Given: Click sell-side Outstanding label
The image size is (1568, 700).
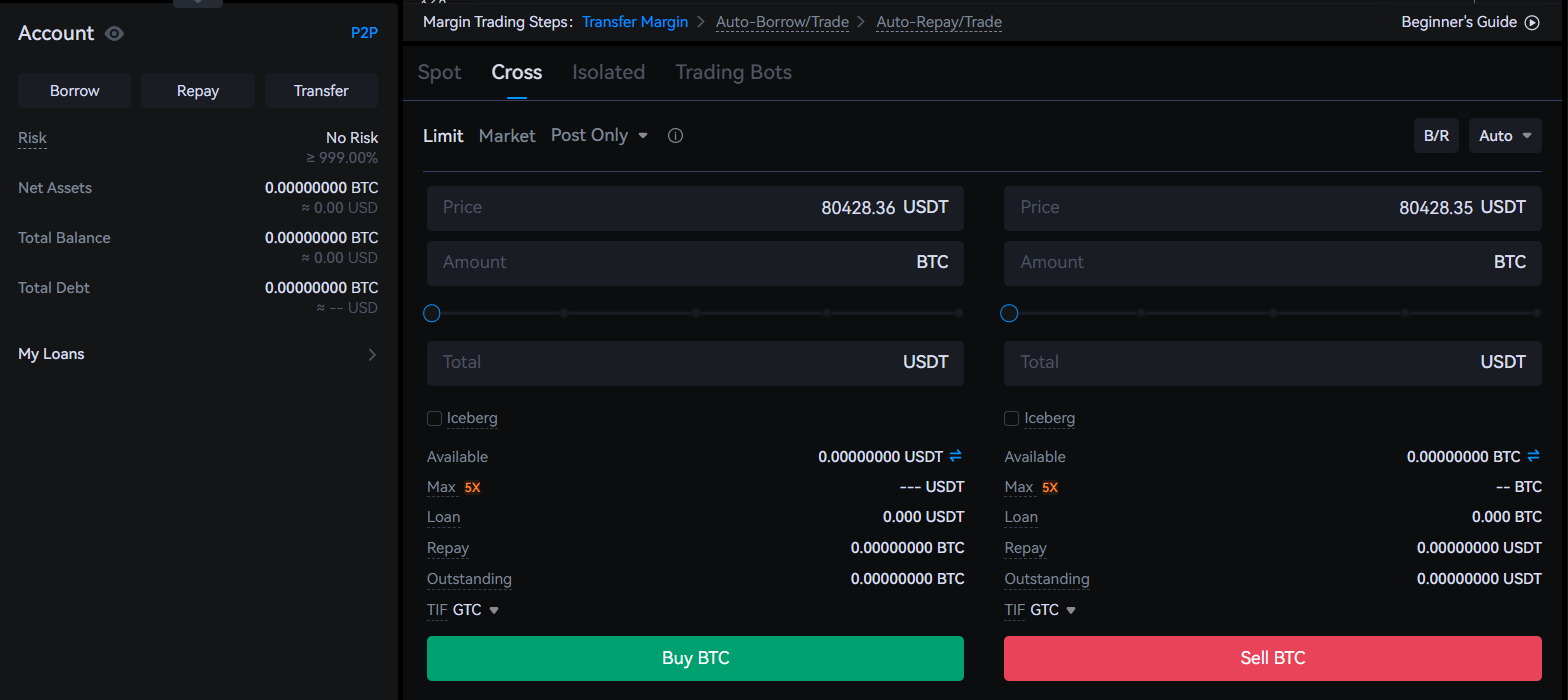Looking at the screenshot, I should [1047, 579].
